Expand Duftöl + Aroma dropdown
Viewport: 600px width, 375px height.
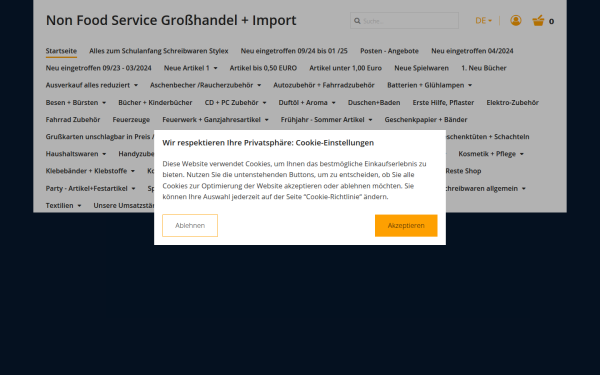click(x=307, y=103)
